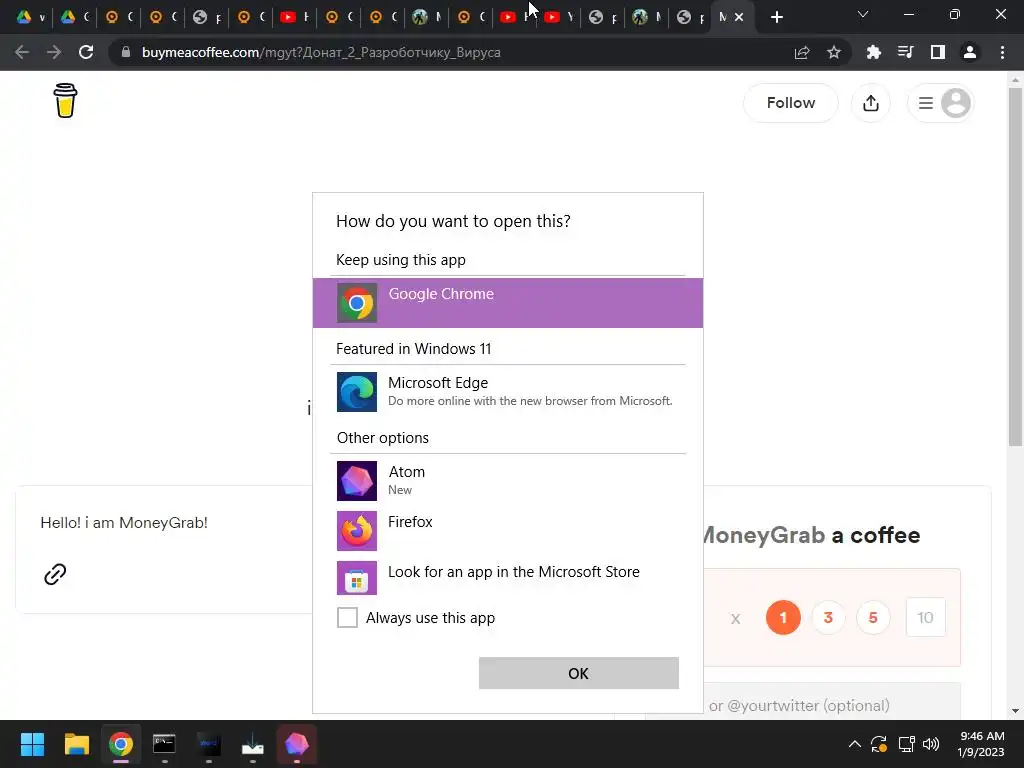View site info via the lock icon
1024x768 pixels.
[x=126, y=52]
